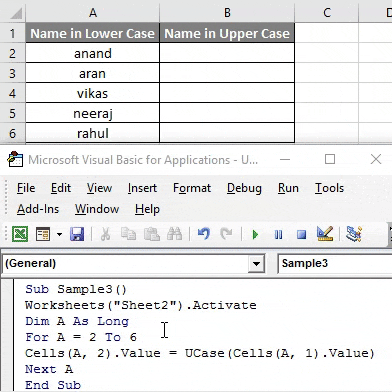
Task: Select the cell containing 'rahul'
Action: [93, 133]
